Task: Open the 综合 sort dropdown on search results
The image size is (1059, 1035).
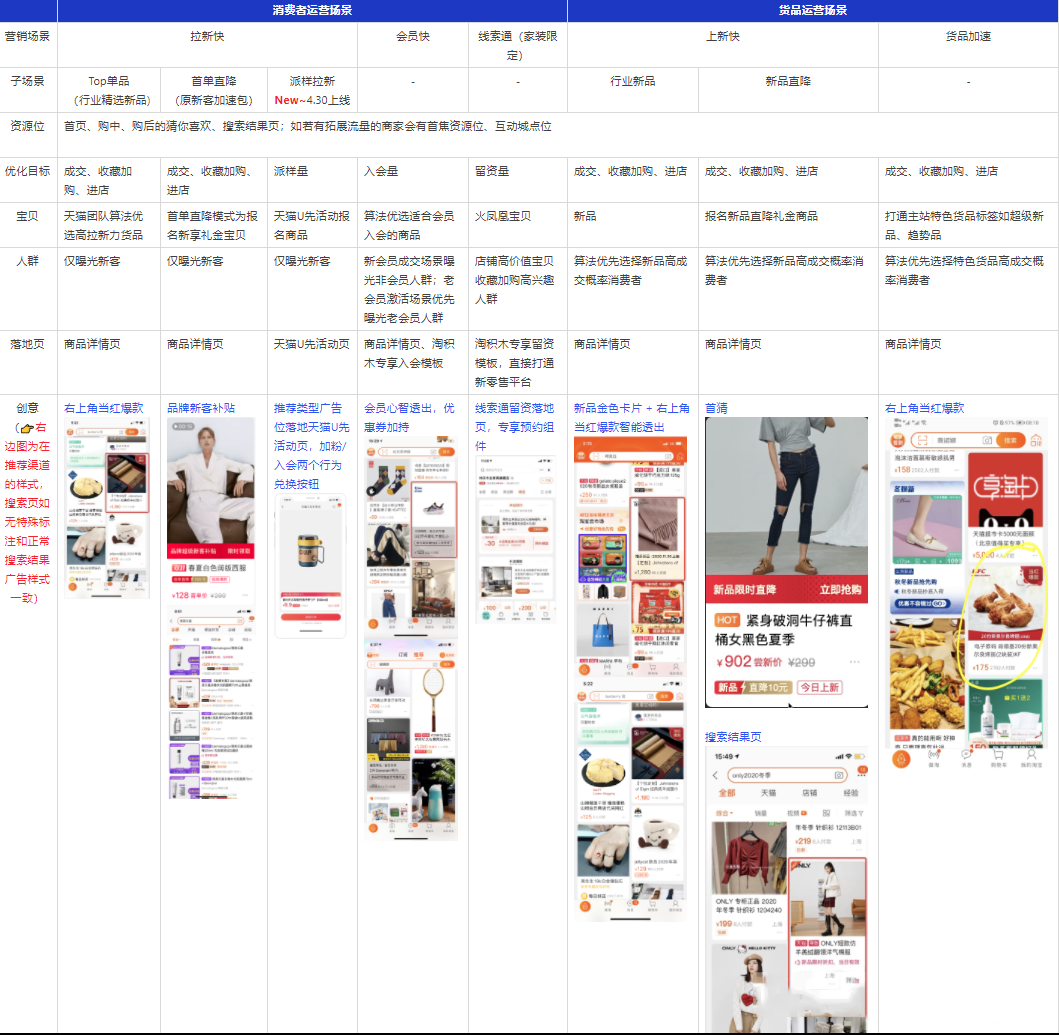Action: click(725, 812)
